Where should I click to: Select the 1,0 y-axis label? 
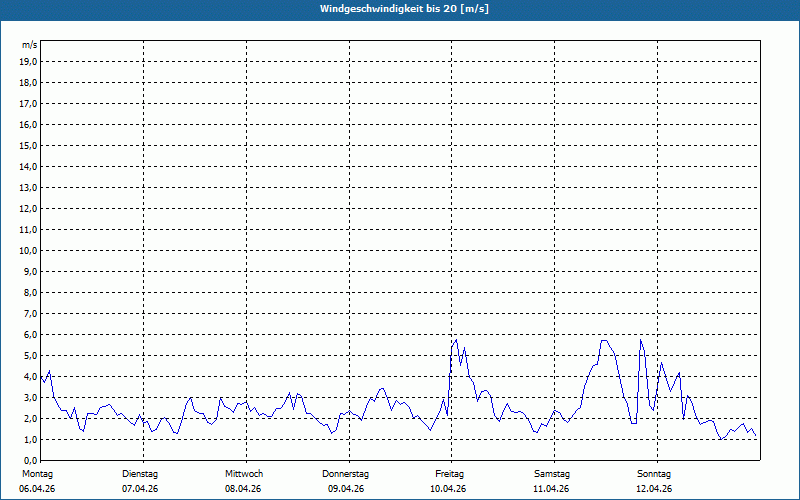click(x=30, y=439)
